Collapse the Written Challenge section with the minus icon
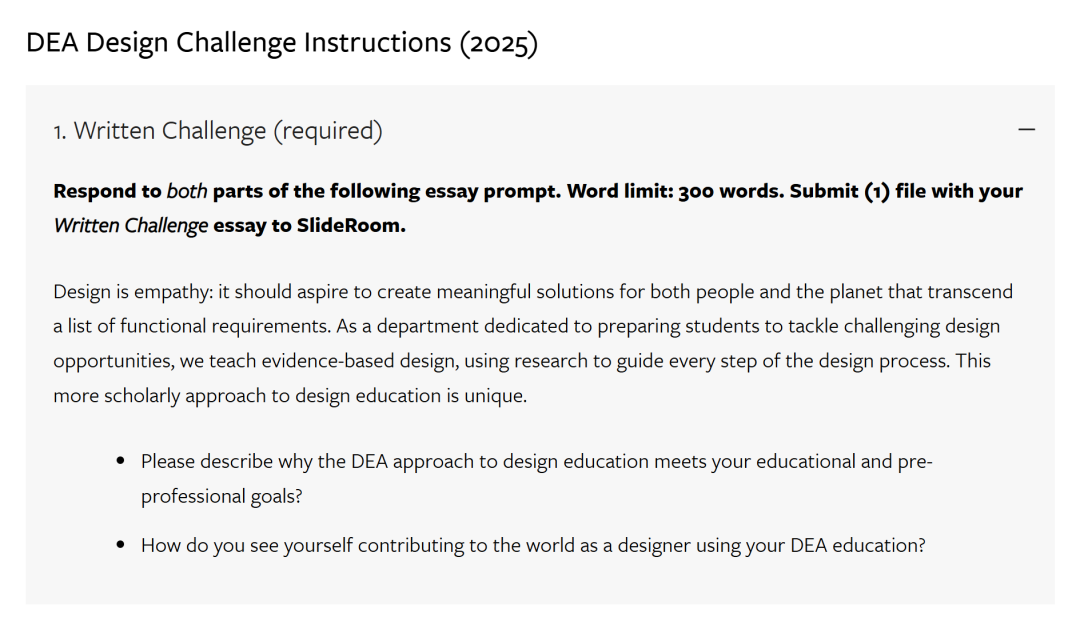The width and height of the screenshot is (1080, 621). click(1026, 129)
